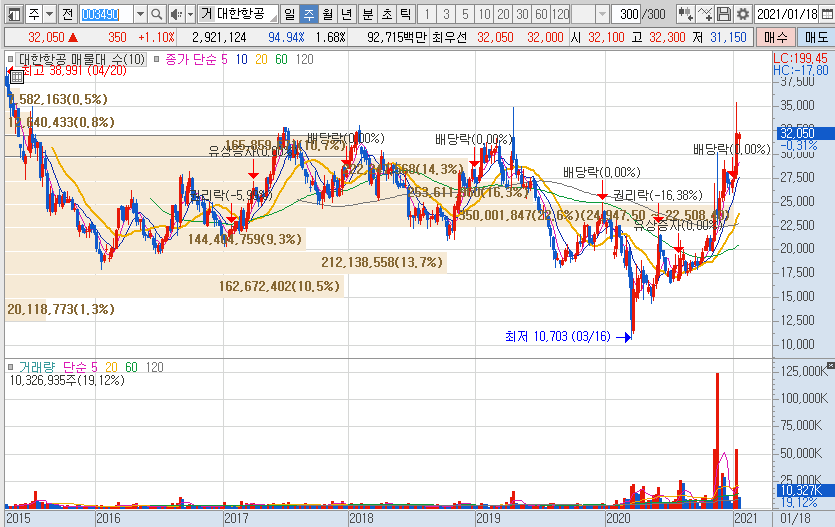The width and height of the screenshot is (835, 527).
Task: Click the speaker sound icon
Action: click(x=176, y=14)
